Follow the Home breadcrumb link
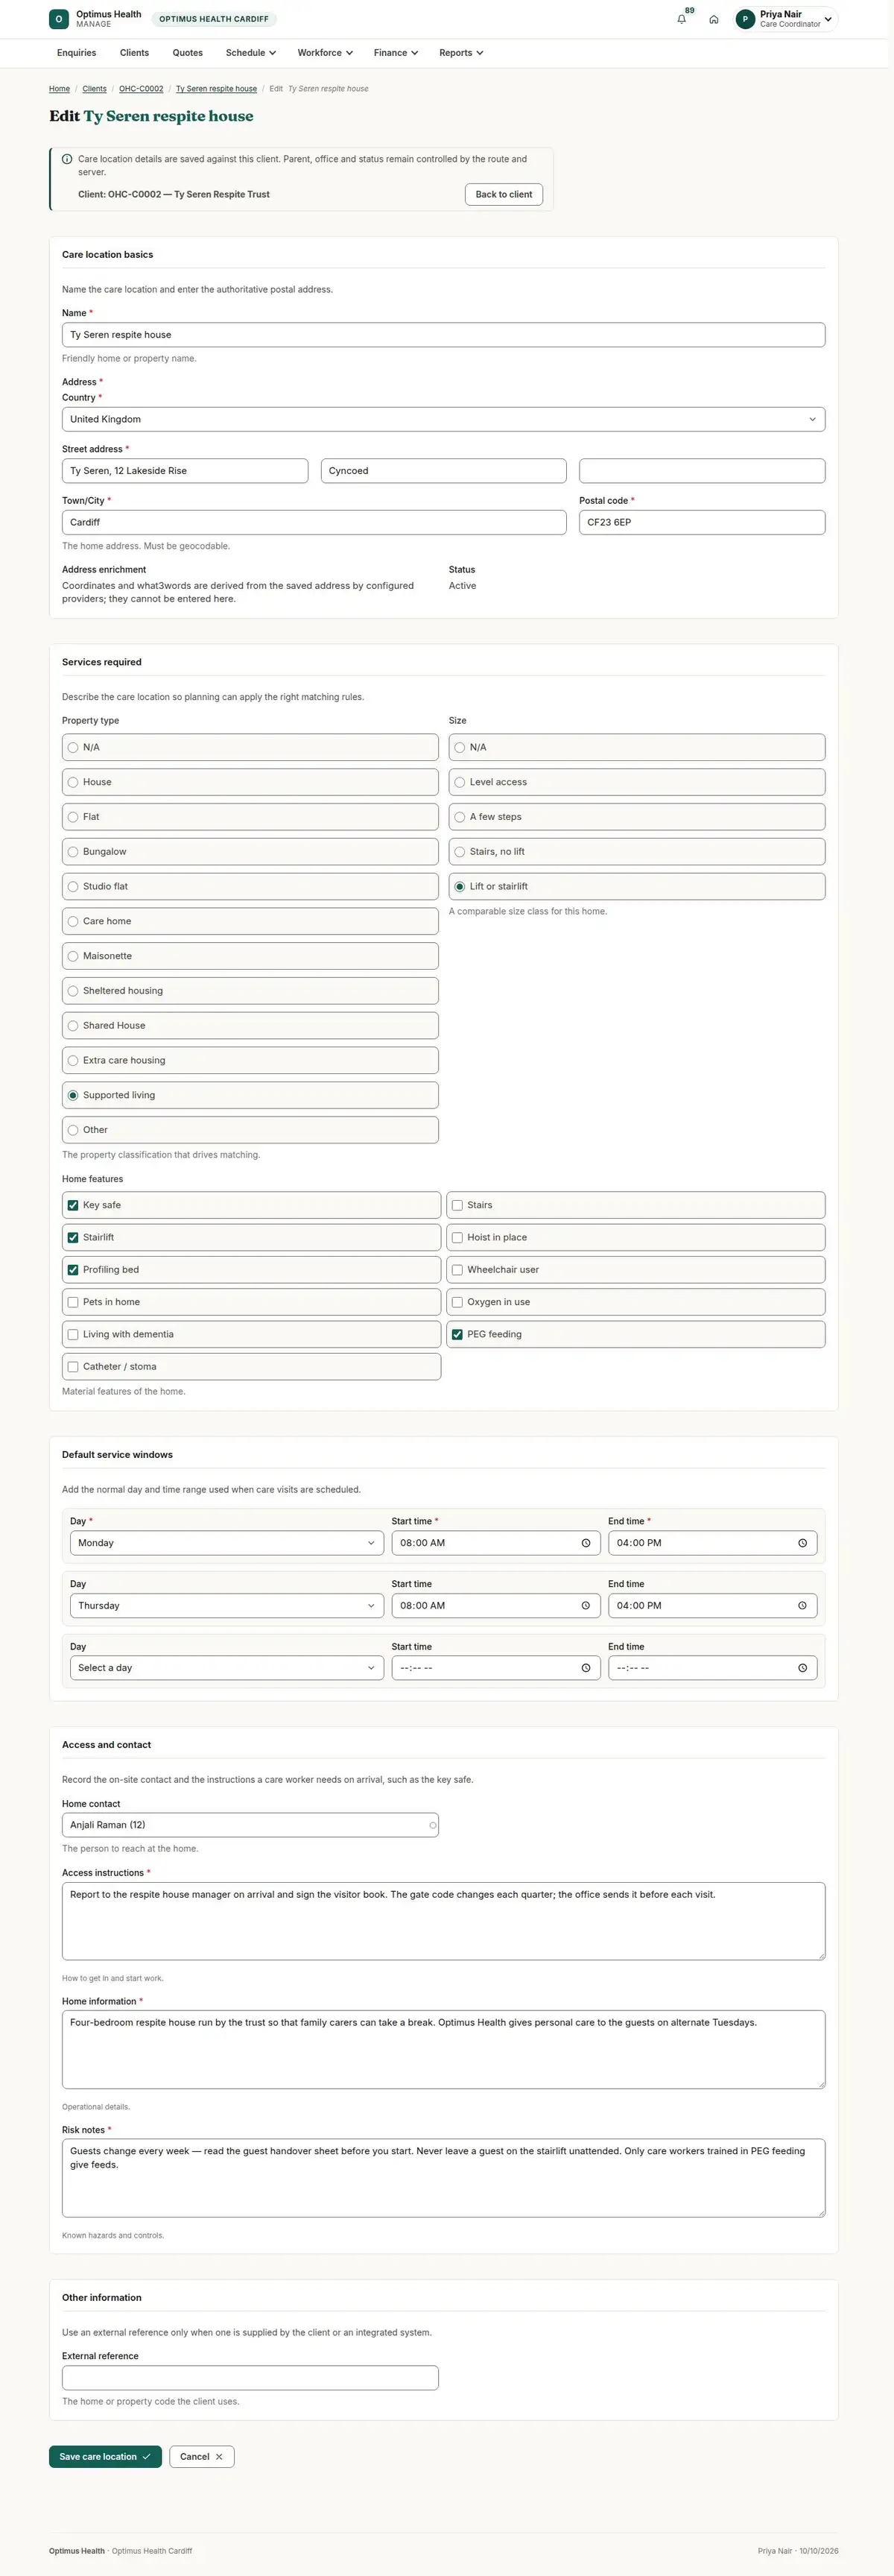 (x=59, y=89)
